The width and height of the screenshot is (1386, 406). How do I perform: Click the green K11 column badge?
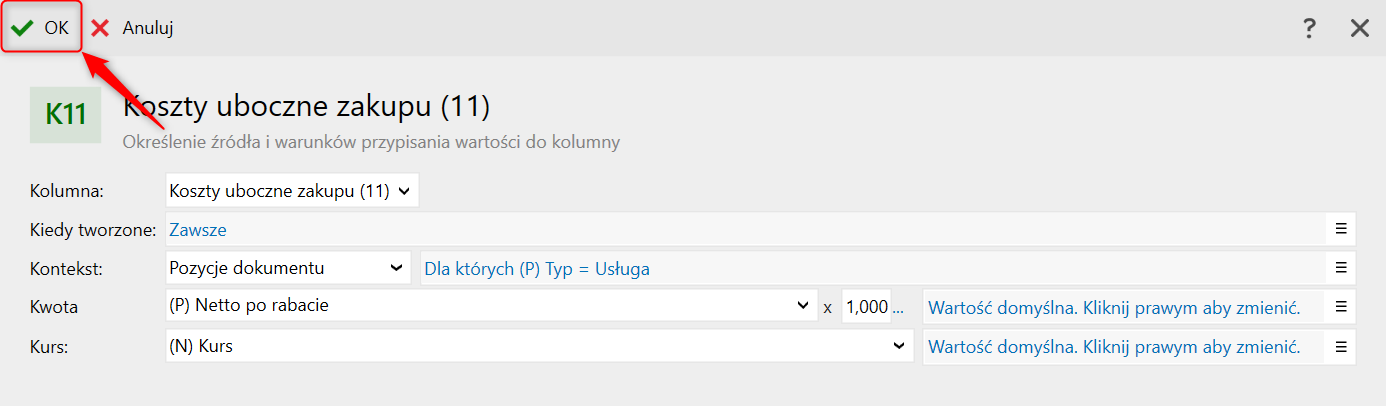(x=66, y=114)
